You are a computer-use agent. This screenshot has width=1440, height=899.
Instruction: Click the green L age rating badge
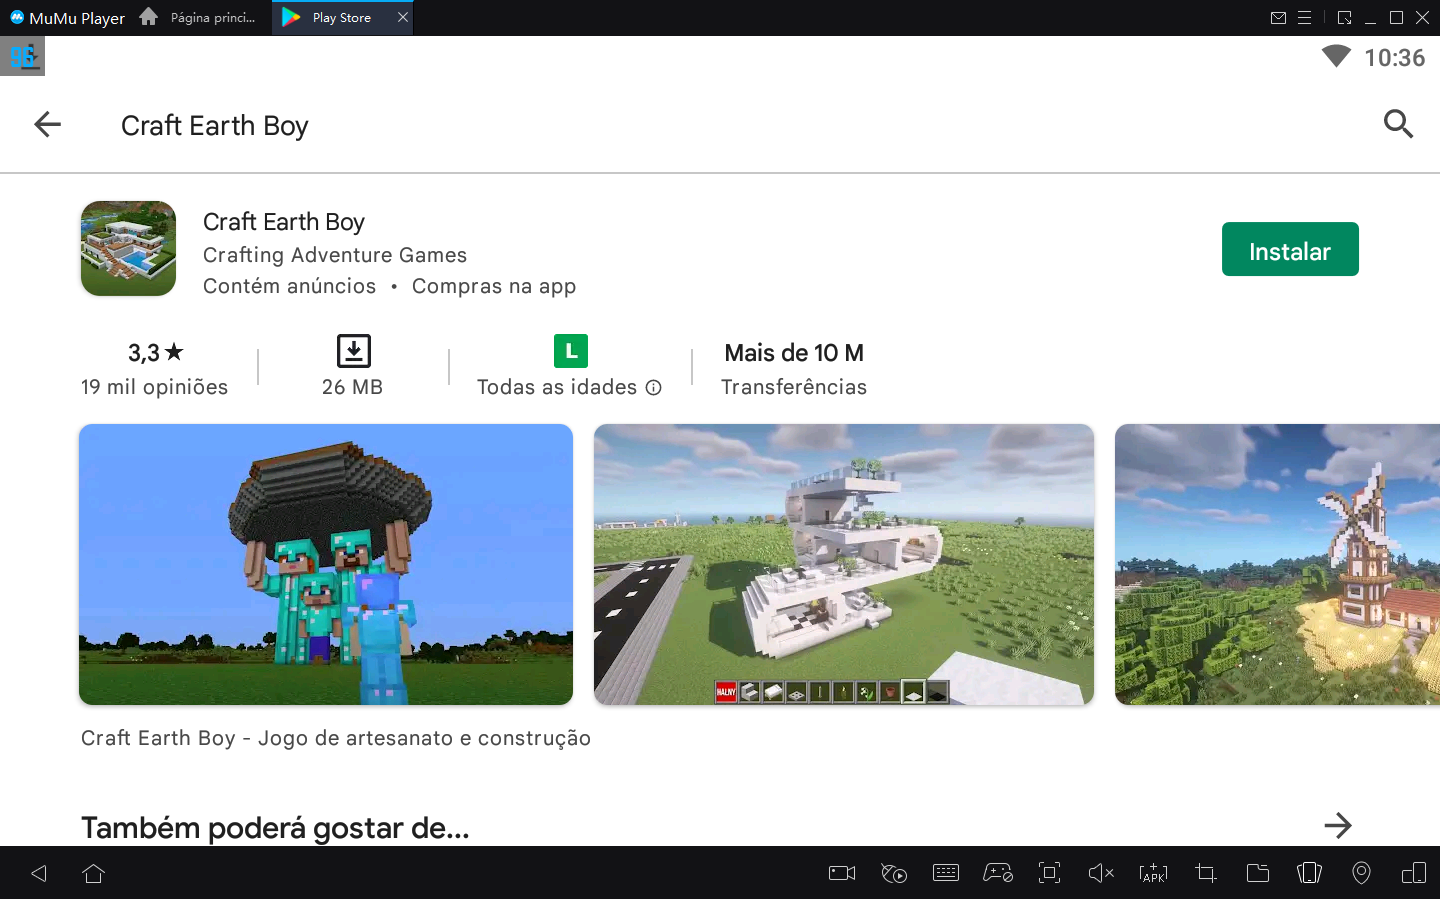(x=571, y=351)
